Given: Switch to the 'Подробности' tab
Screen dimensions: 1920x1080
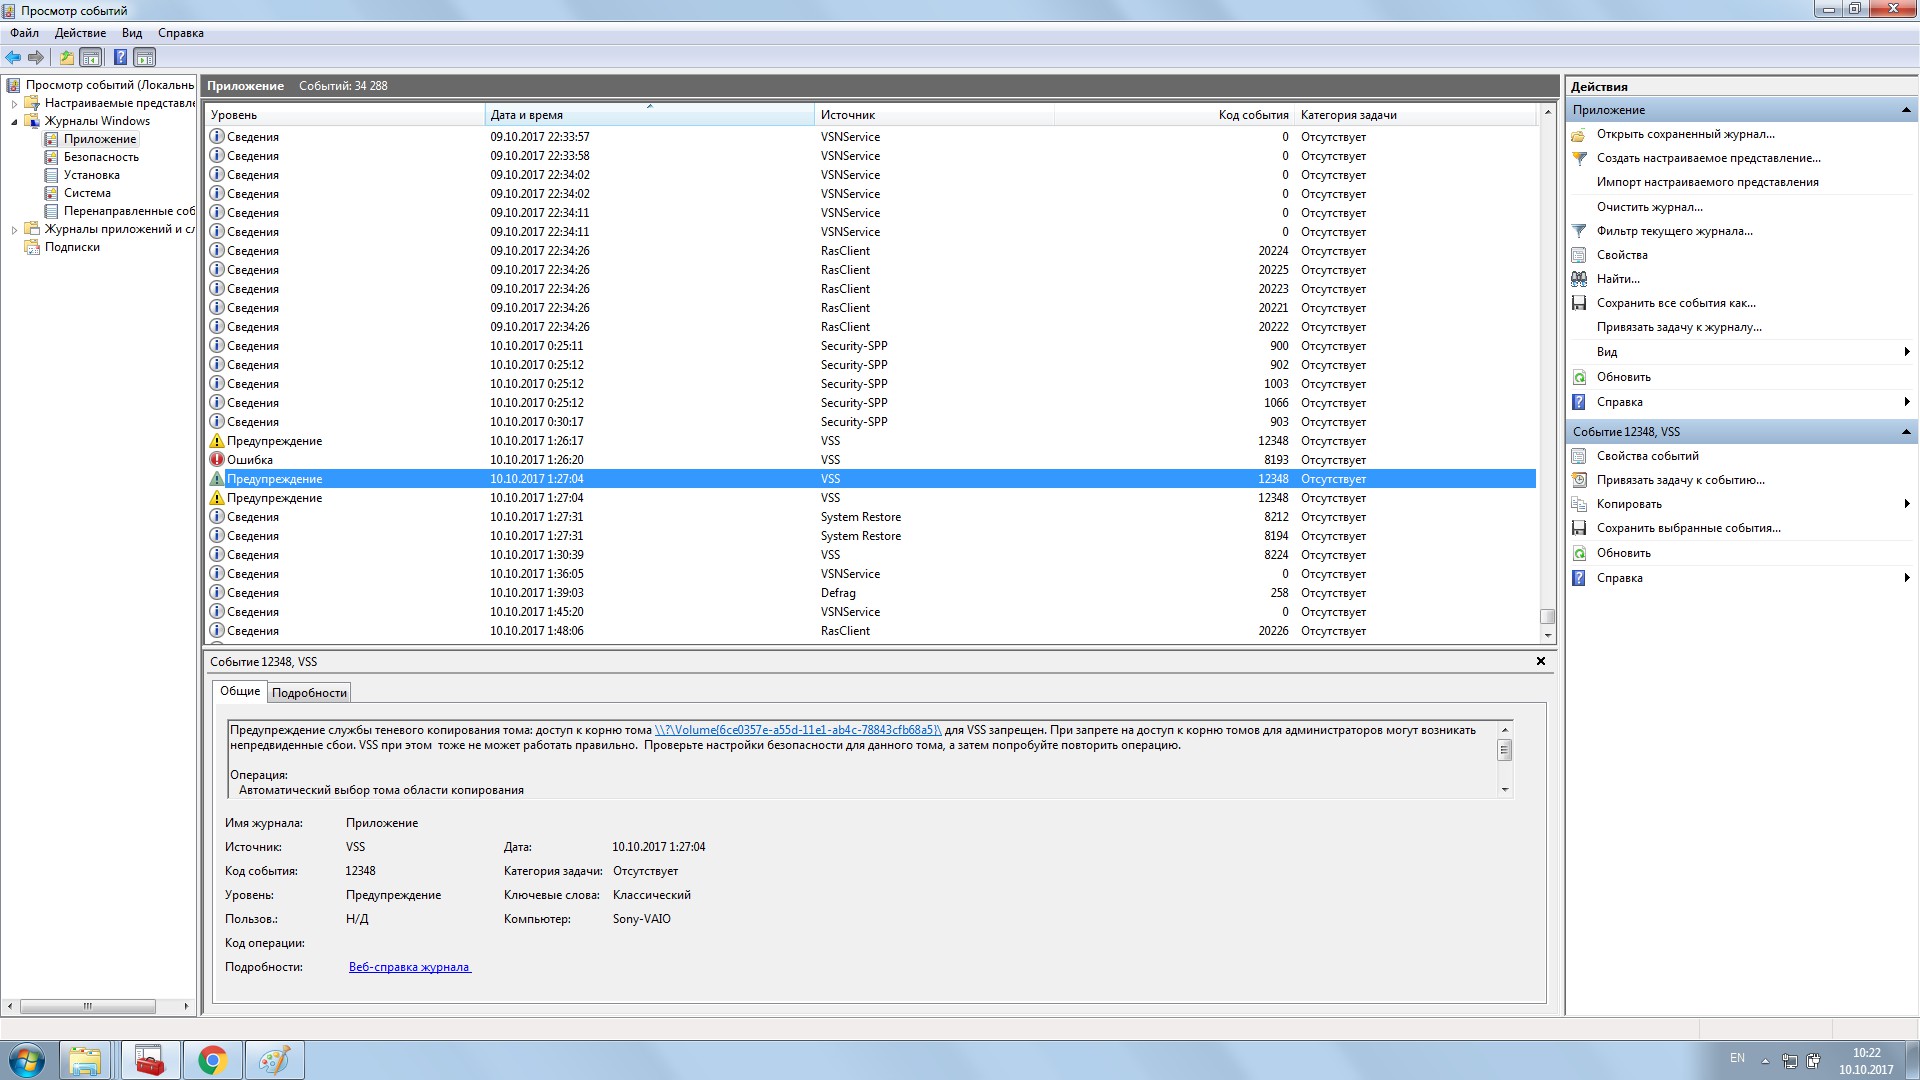Looking at the screenshot, I should pos(309,693).
